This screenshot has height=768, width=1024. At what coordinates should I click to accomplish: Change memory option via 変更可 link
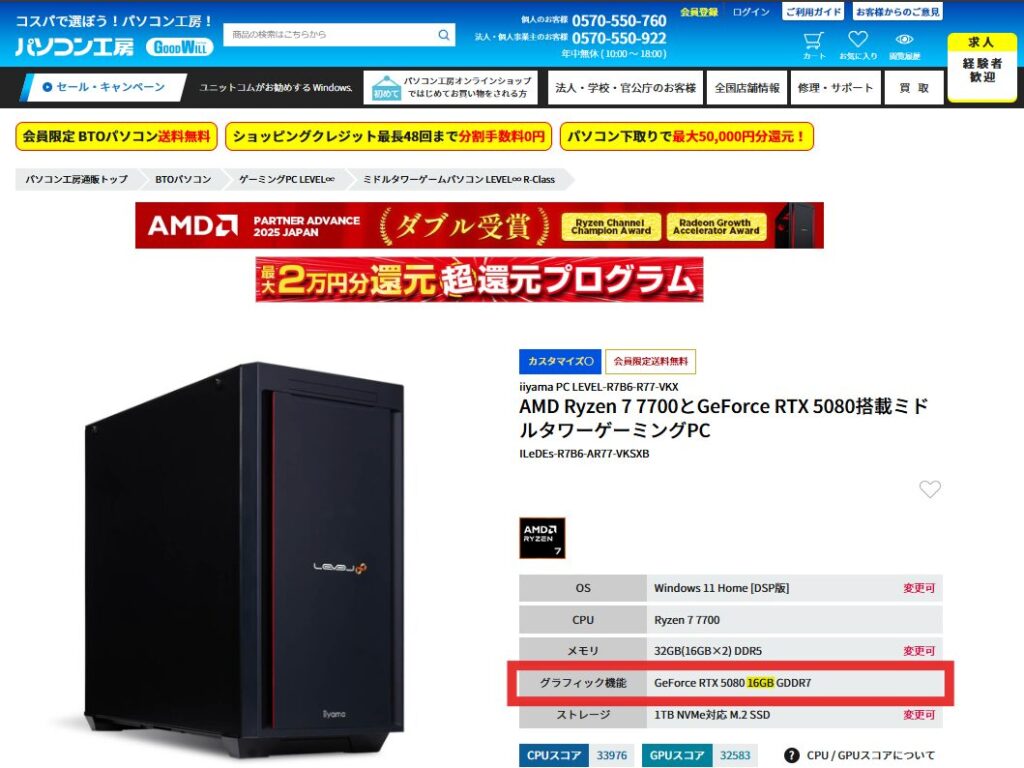coord(918,651)
